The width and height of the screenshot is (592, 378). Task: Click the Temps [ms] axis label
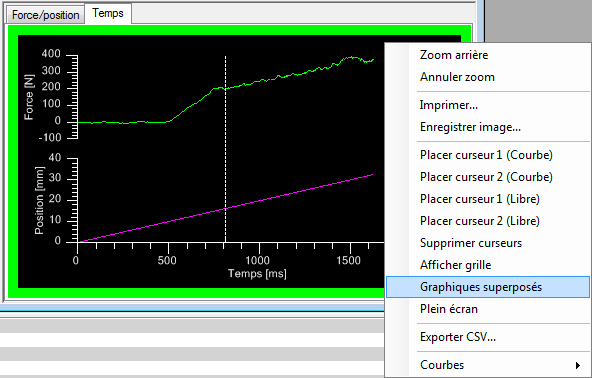257,273
